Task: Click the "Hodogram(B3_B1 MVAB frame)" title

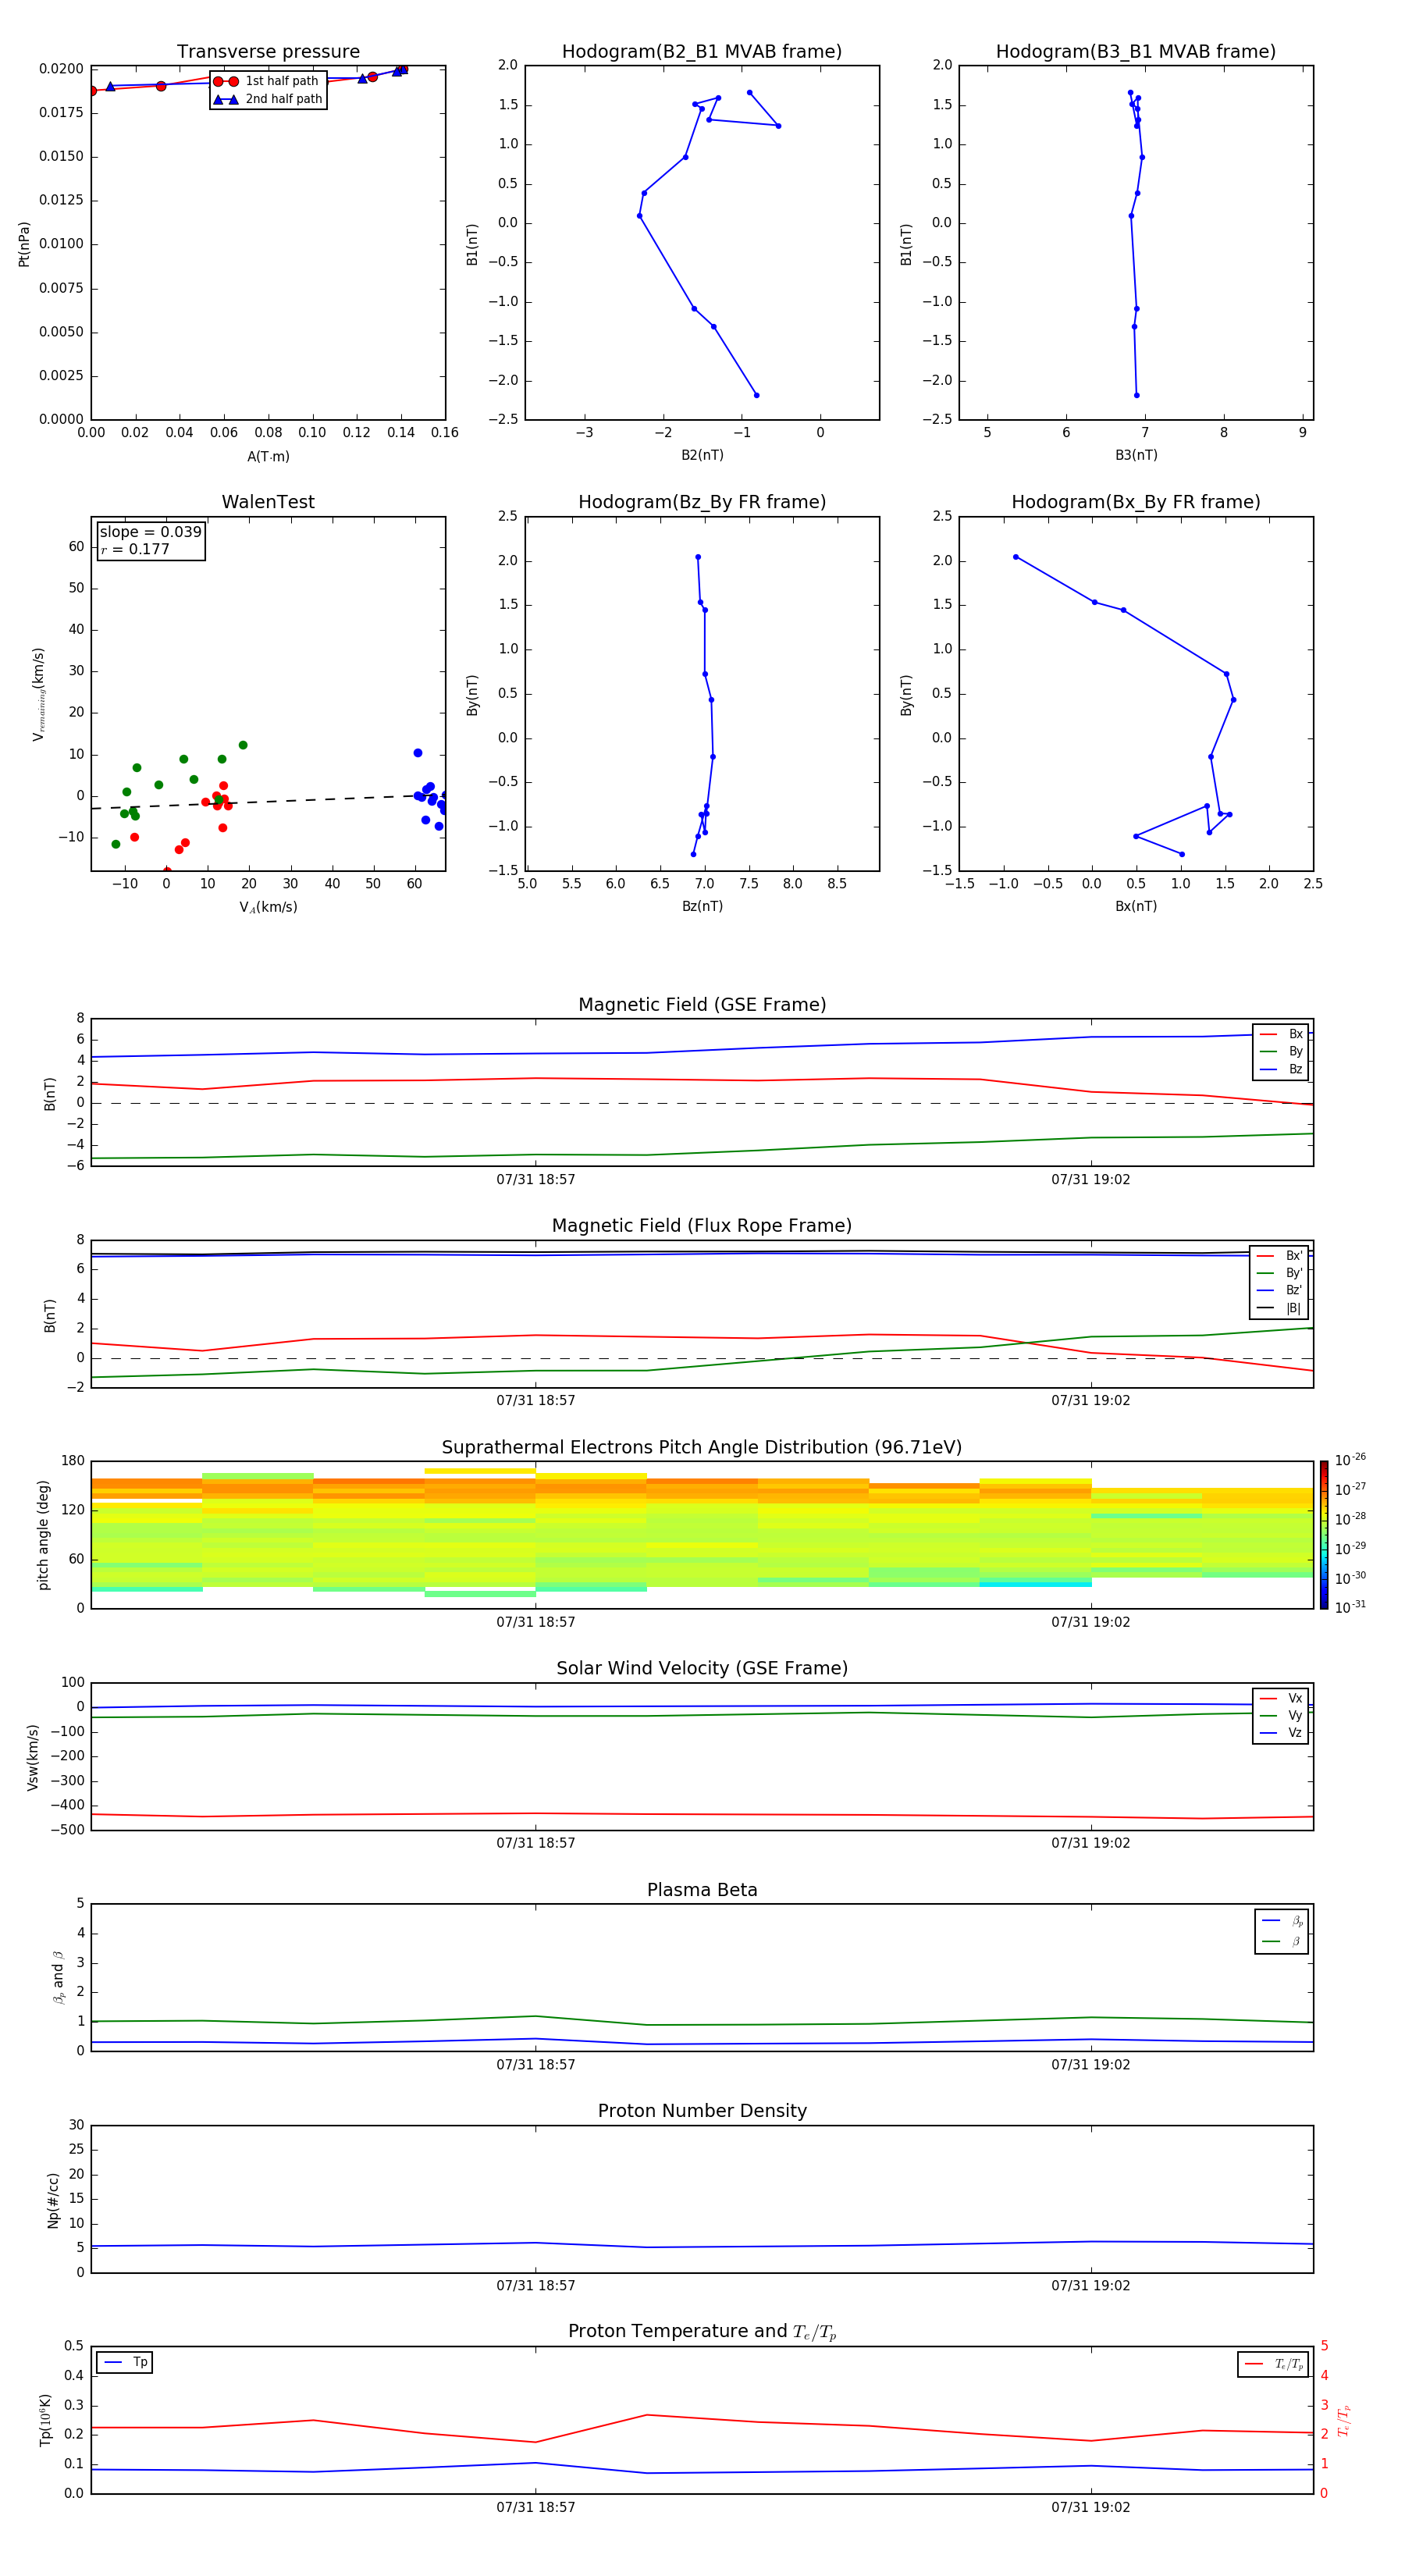Action: (x=1136, y=52)
